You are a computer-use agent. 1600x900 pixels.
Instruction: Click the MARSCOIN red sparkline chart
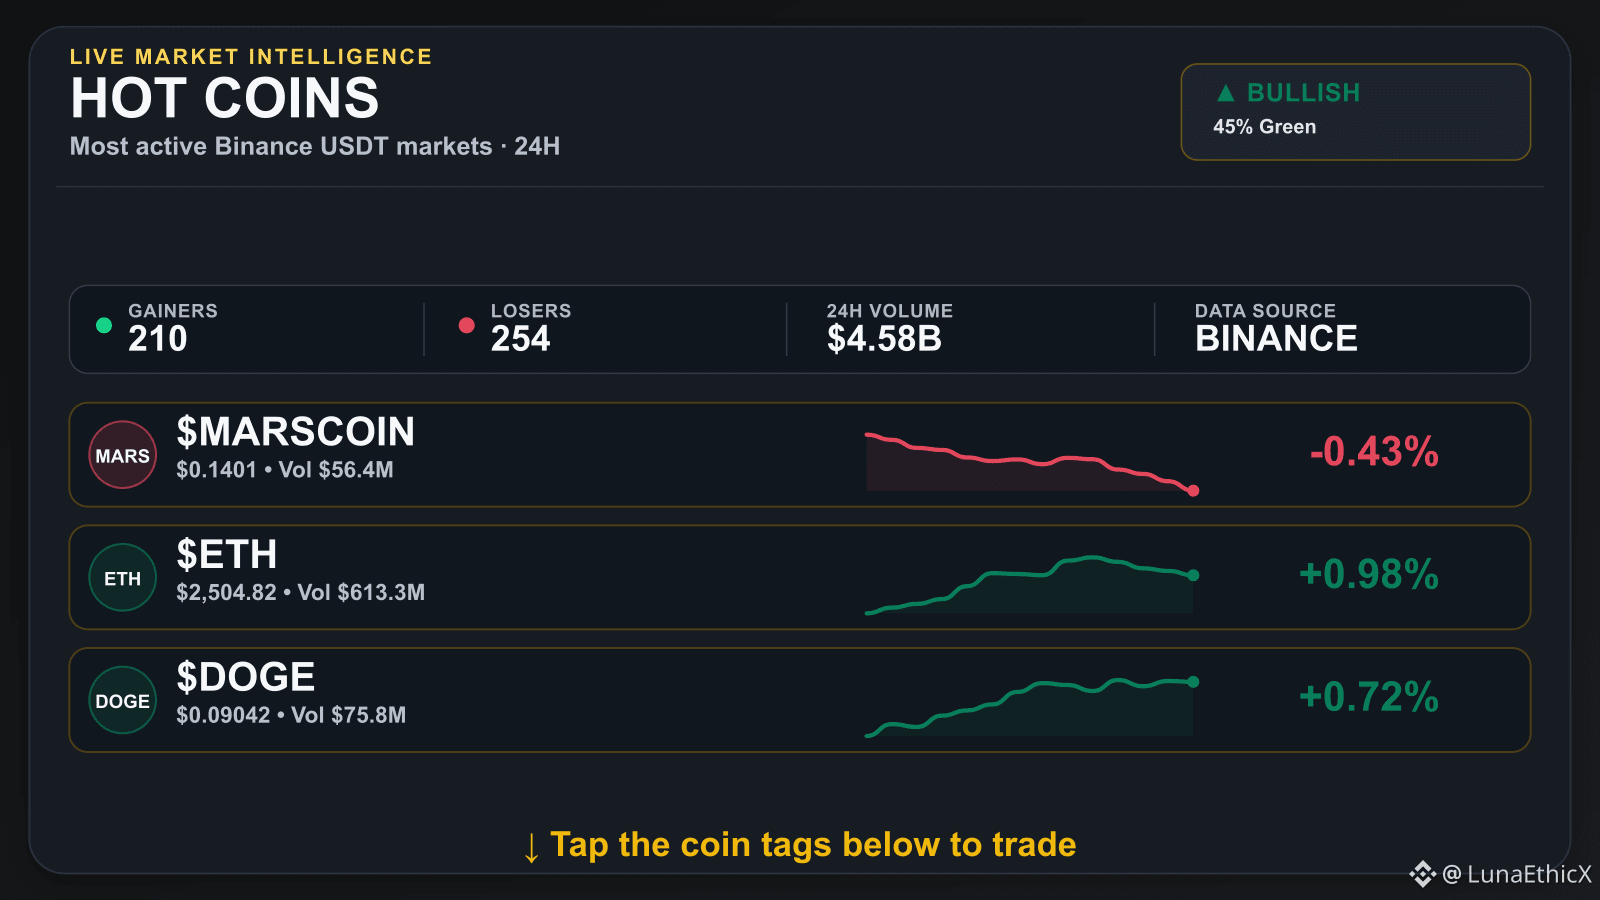[1032, 463]
